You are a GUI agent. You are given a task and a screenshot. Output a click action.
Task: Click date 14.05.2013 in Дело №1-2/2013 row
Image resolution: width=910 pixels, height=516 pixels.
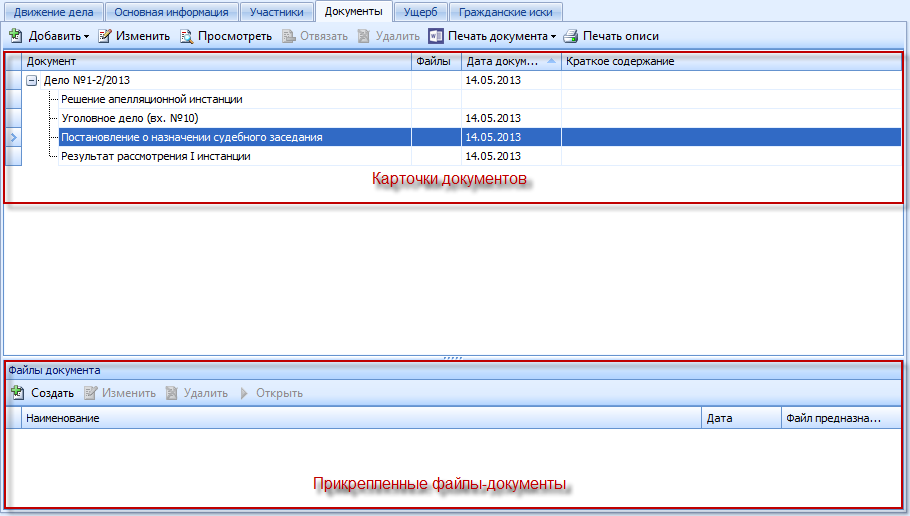click(x=493, y=80)
